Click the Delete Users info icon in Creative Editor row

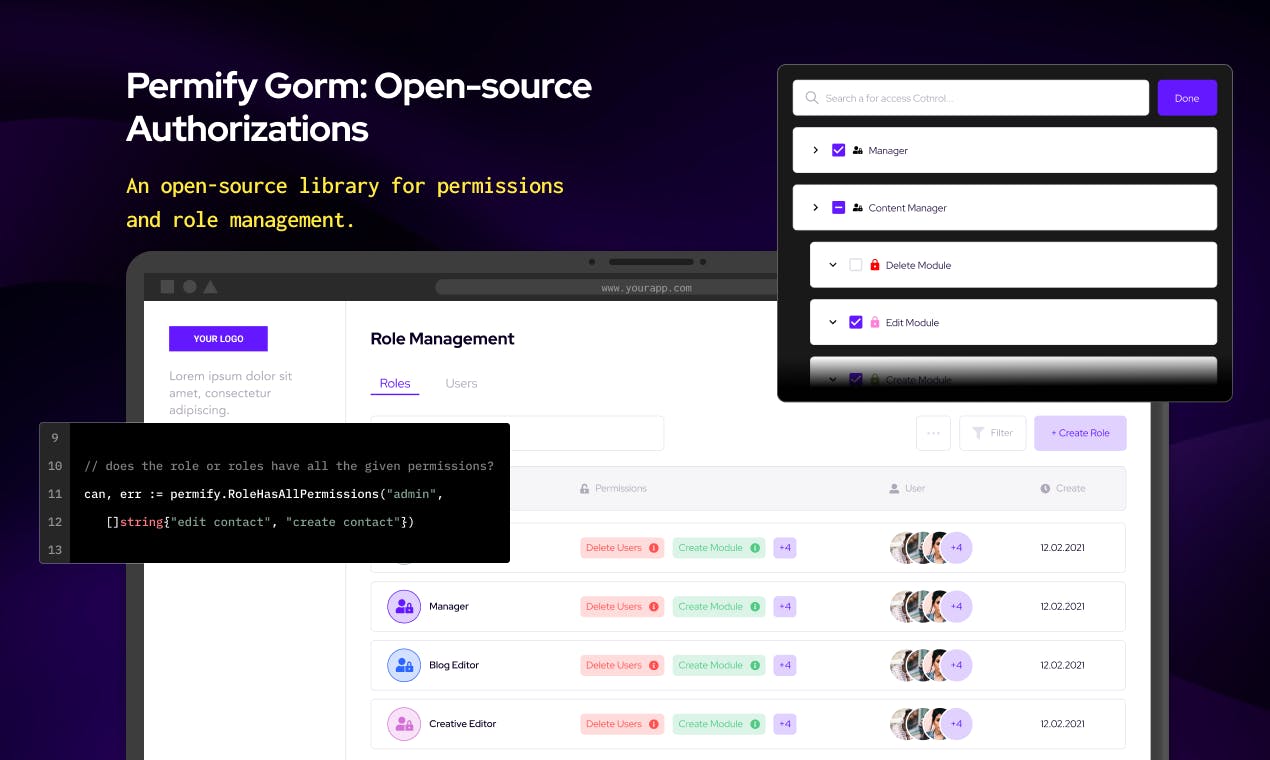click(x=654, y=724)
